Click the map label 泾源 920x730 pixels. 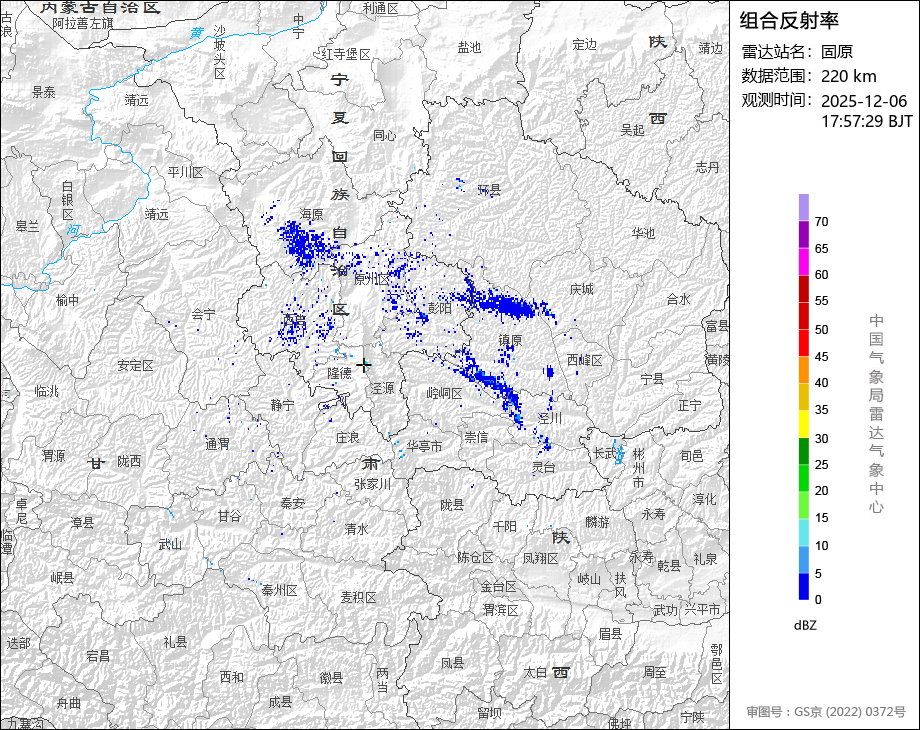pos(382,388)
